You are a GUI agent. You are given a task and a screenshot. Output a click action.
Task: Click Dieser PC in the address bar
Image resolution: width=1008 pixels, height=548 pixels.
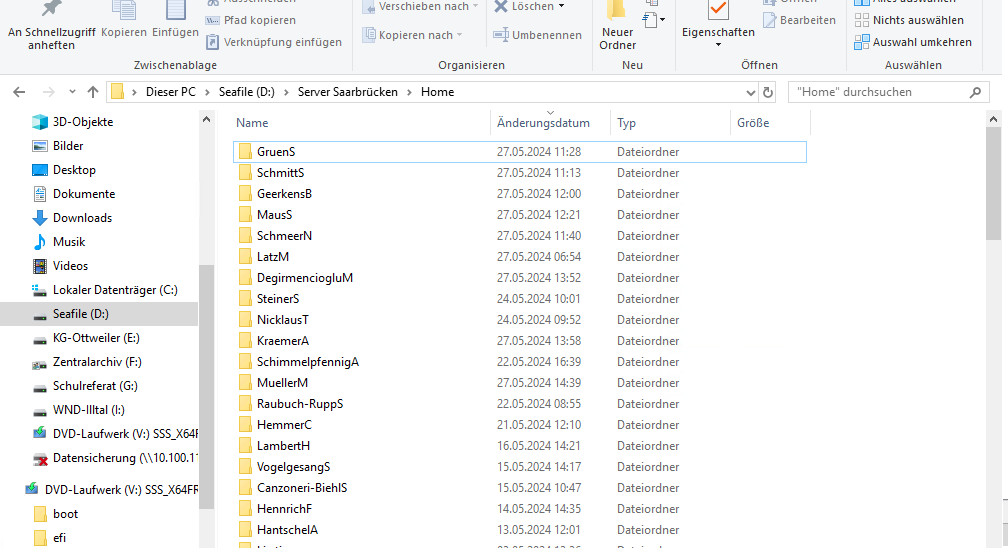tap(170, 92)
